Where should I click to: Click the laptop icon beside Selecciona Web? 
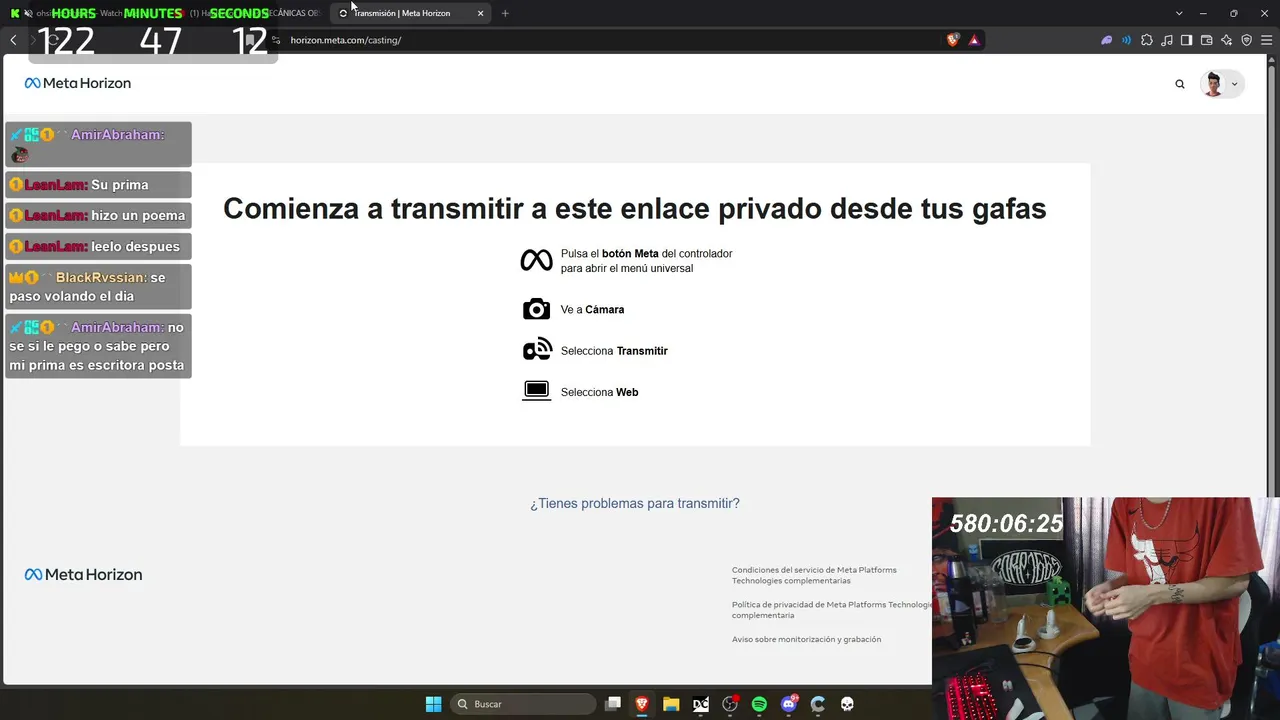point(536,391)
